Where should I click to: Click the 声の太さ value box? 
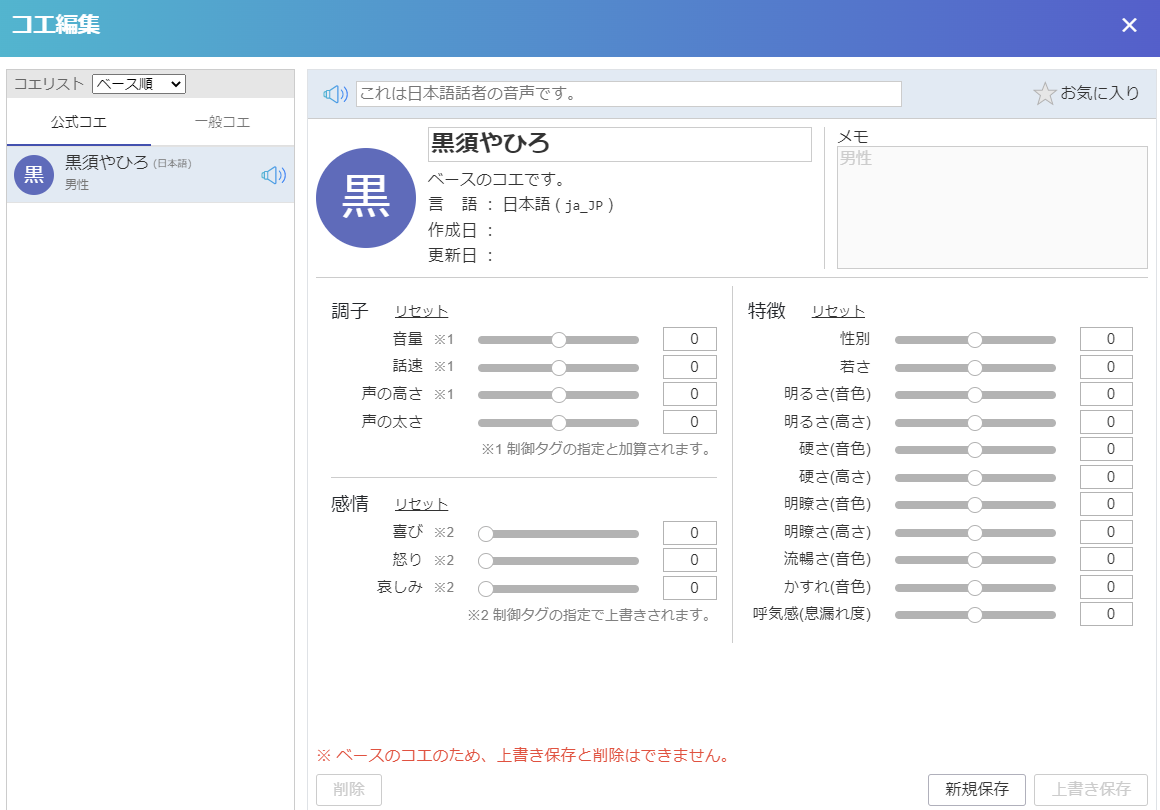pyautogui.click(x=689, y=422)
